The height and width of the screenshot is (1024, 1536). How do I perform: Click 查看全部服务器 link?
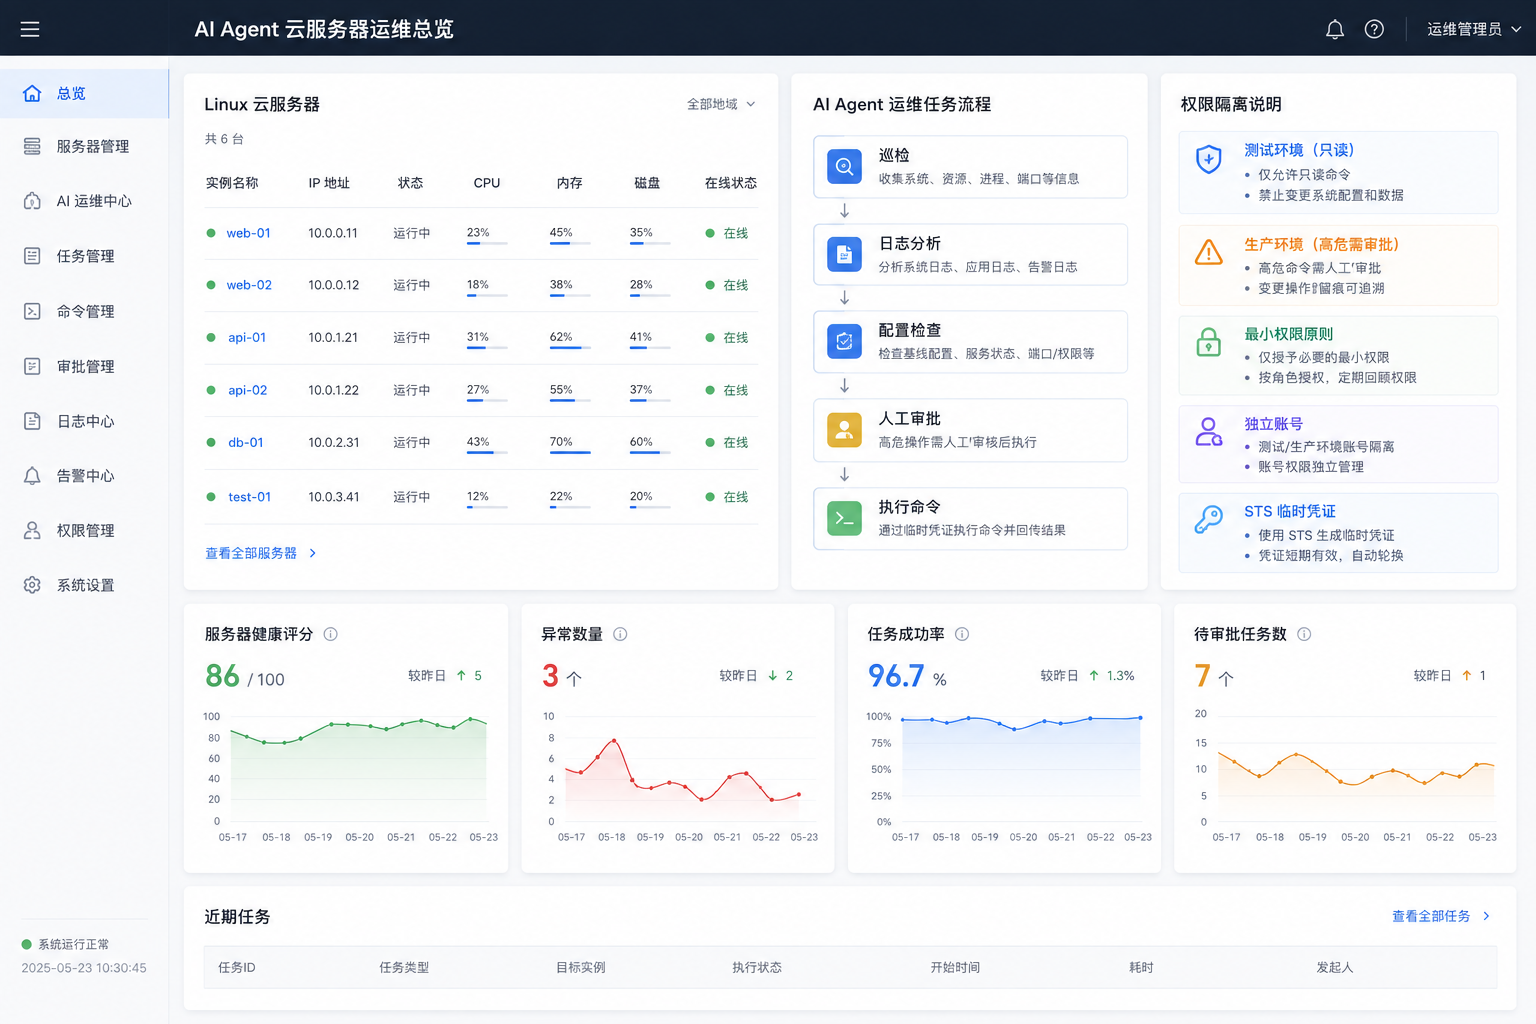(x=251, y=553)
